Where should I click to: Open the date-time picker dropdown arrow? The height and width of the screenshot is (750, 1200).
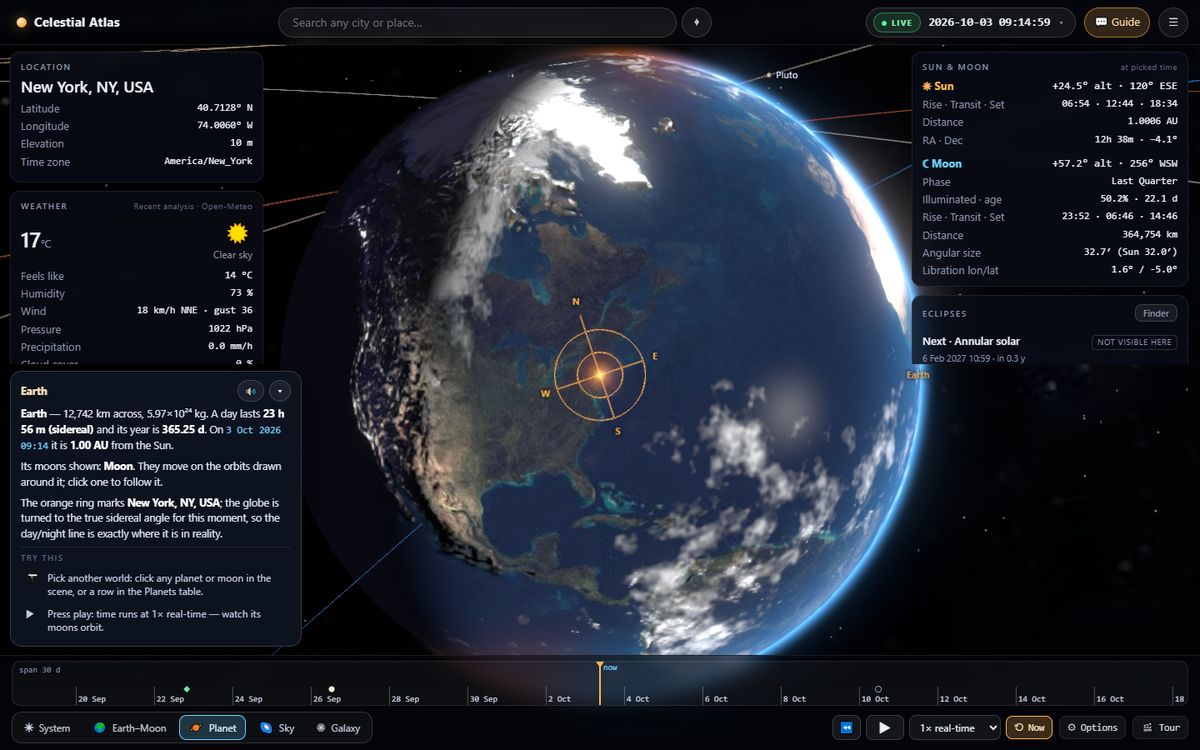tap(1060, 23)
